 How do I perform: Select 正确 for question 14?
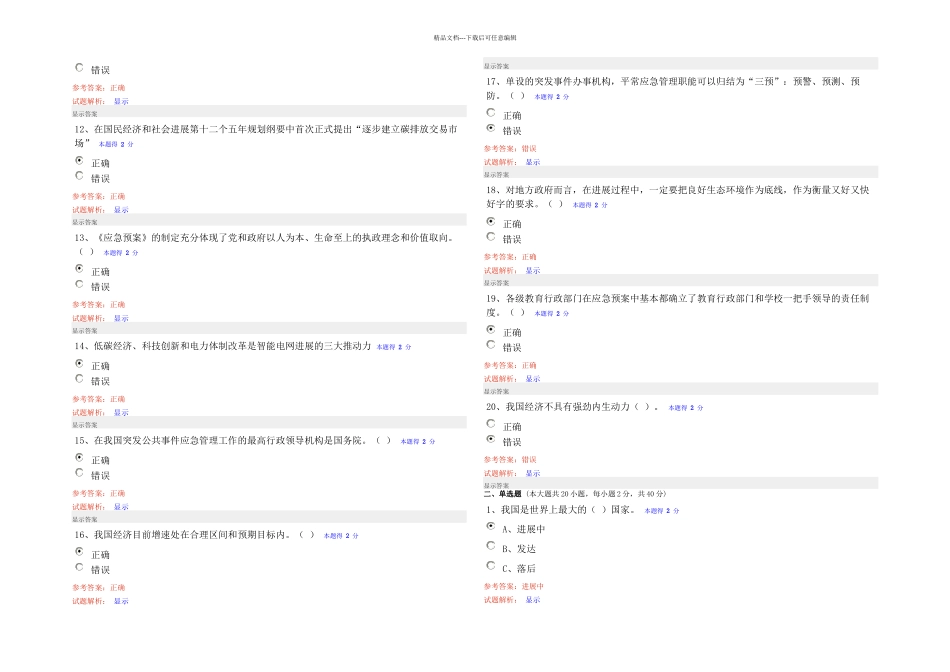79,364
